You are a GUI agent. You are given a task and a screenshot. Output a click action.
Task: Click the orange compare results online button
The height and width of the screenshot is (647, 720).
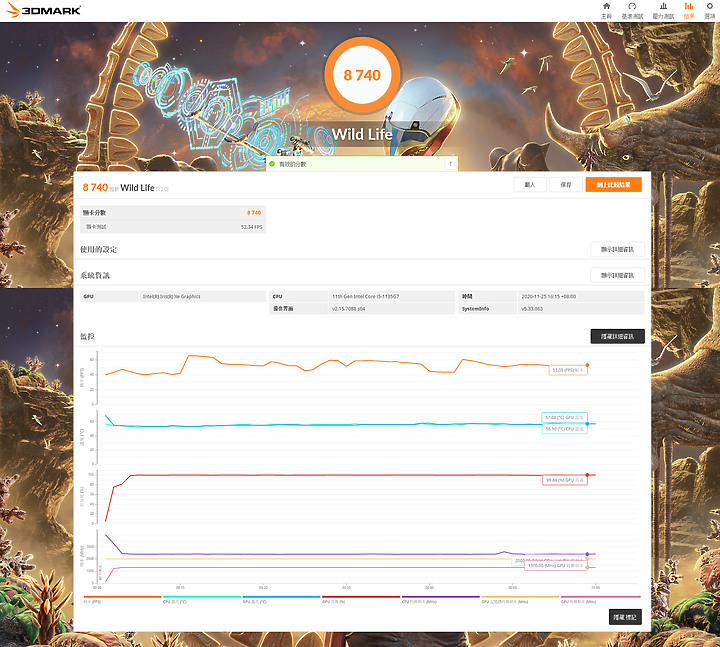coord(613,185)
